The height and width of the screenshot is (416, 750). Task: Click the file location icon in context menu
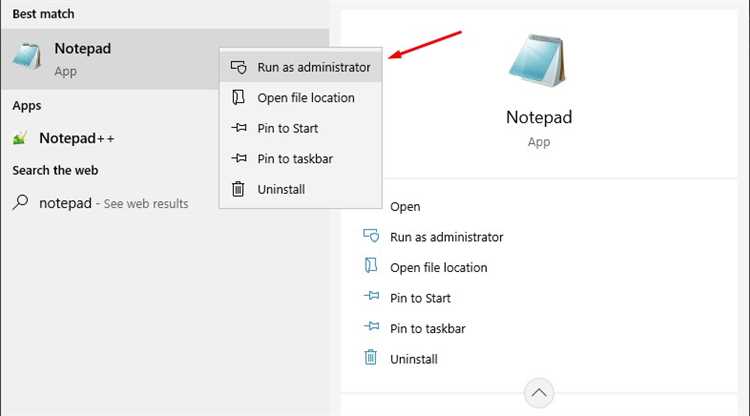(x=238, y=98)
